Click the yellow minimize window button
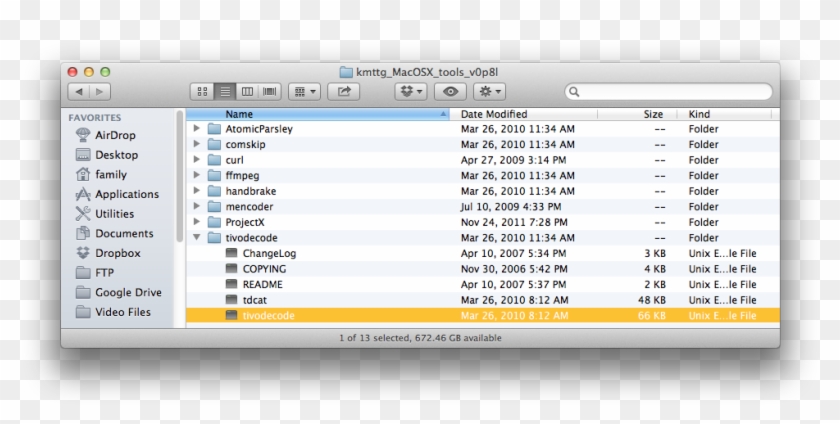Image resolution: width=840 pixels, height=424 pixels. [89, 72]
